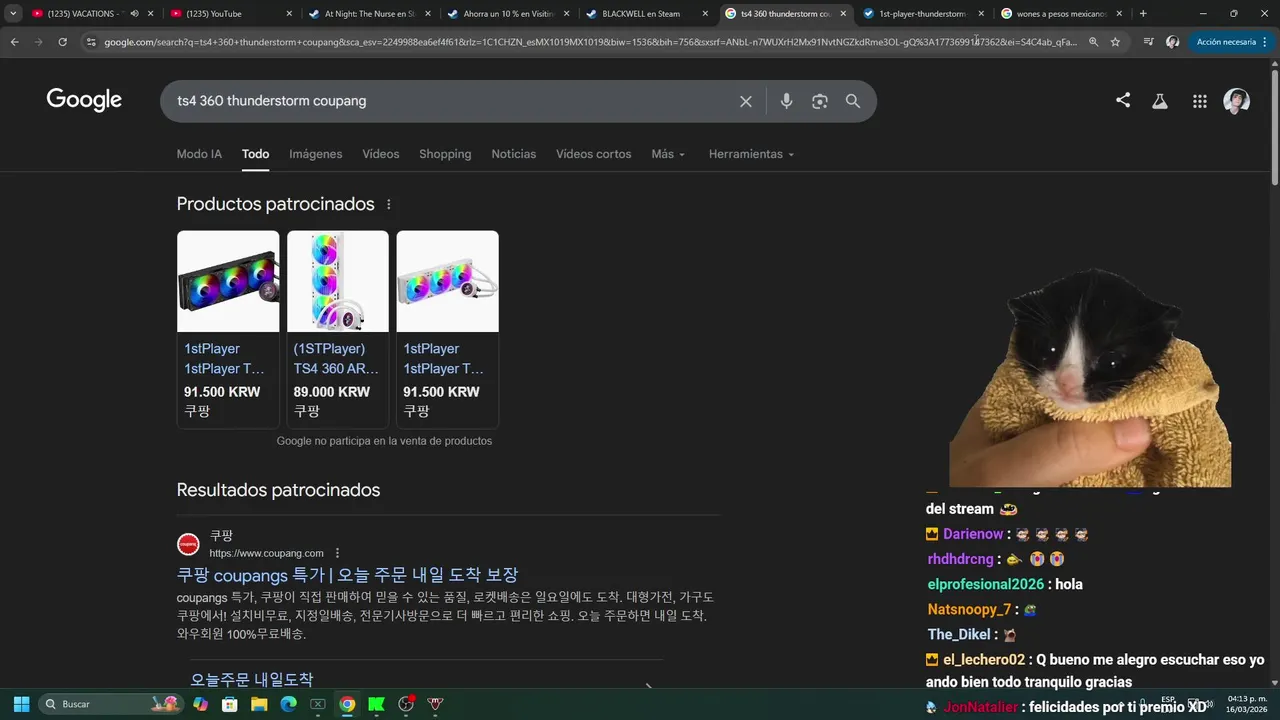Click chat username Darienow
The image size is (1280, 720).
[973, 534]
